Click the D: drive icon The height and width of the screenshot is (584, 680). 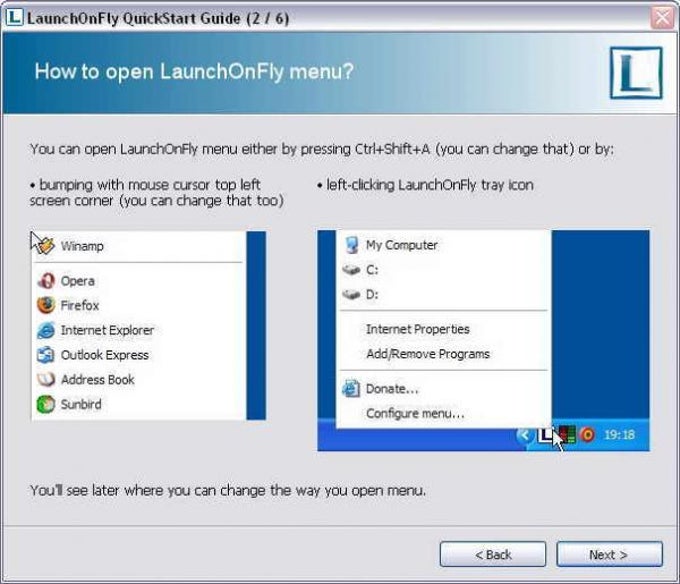click(351, 294)
